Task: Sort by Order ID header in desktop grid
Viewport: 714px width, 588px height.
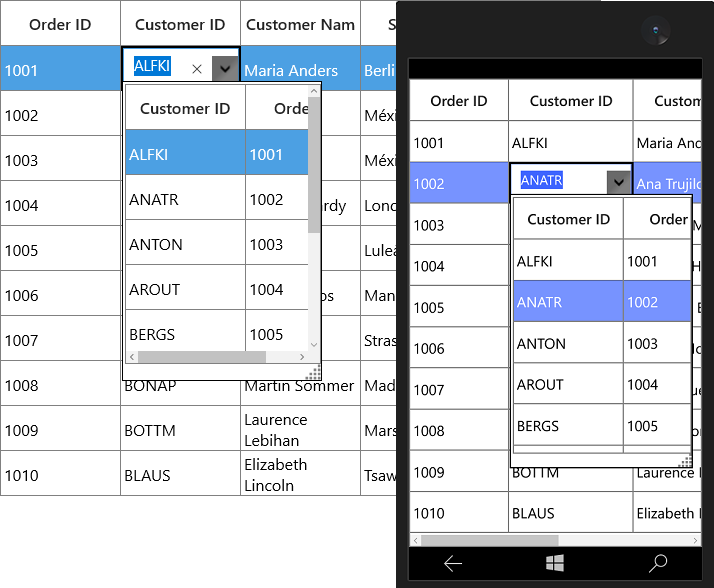Action: tap(60, 24)
